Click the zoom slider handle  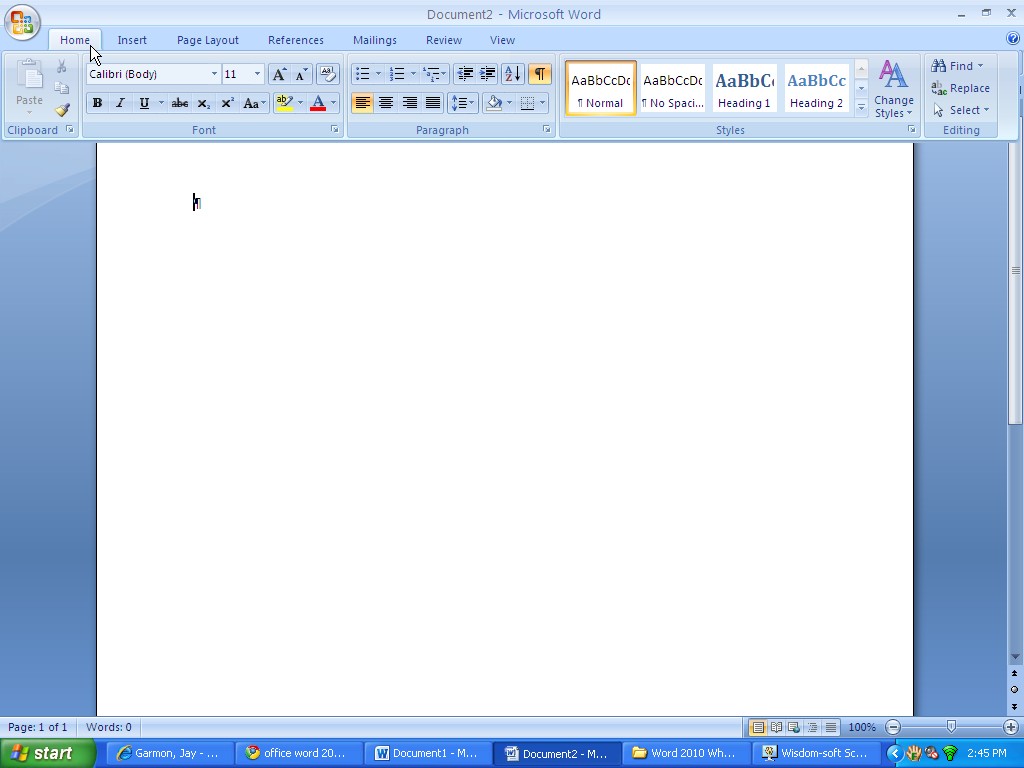pos(951,727)
